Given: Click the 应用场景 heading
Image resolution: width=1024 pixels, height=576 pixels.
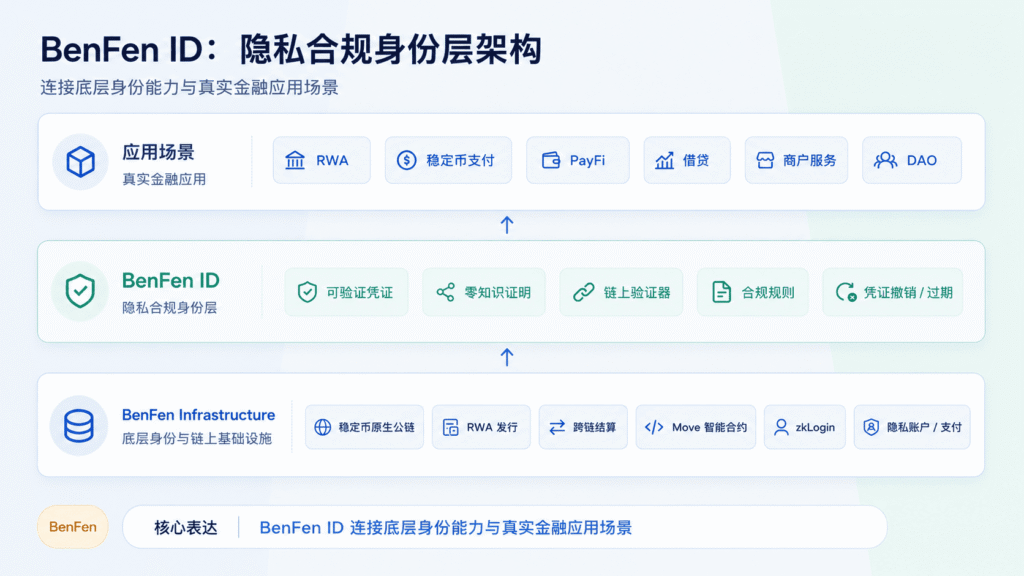Looking at the screenshot, I should tap(158, 152).
